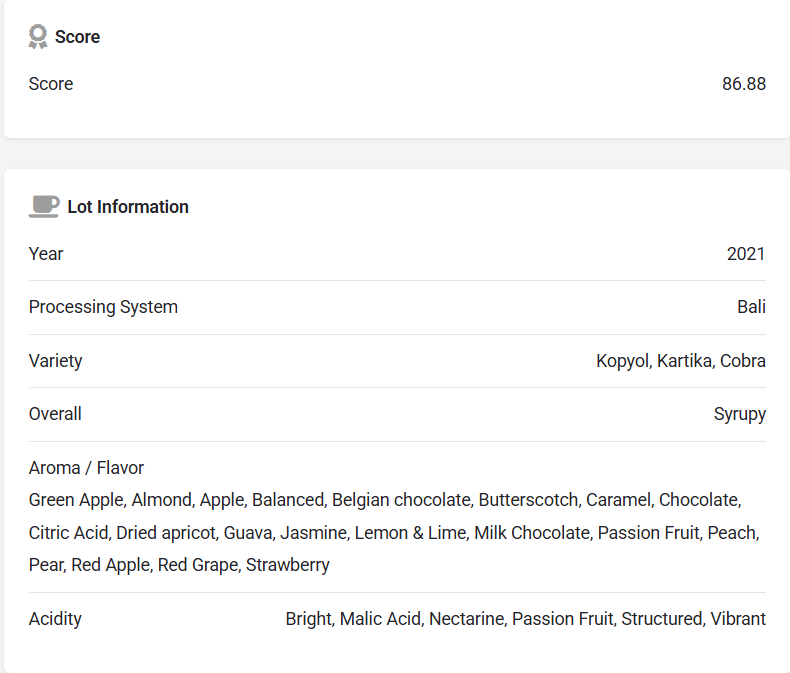The image size is (790, 673).
Task: Click the Variety row label
Action: point(56,361)
